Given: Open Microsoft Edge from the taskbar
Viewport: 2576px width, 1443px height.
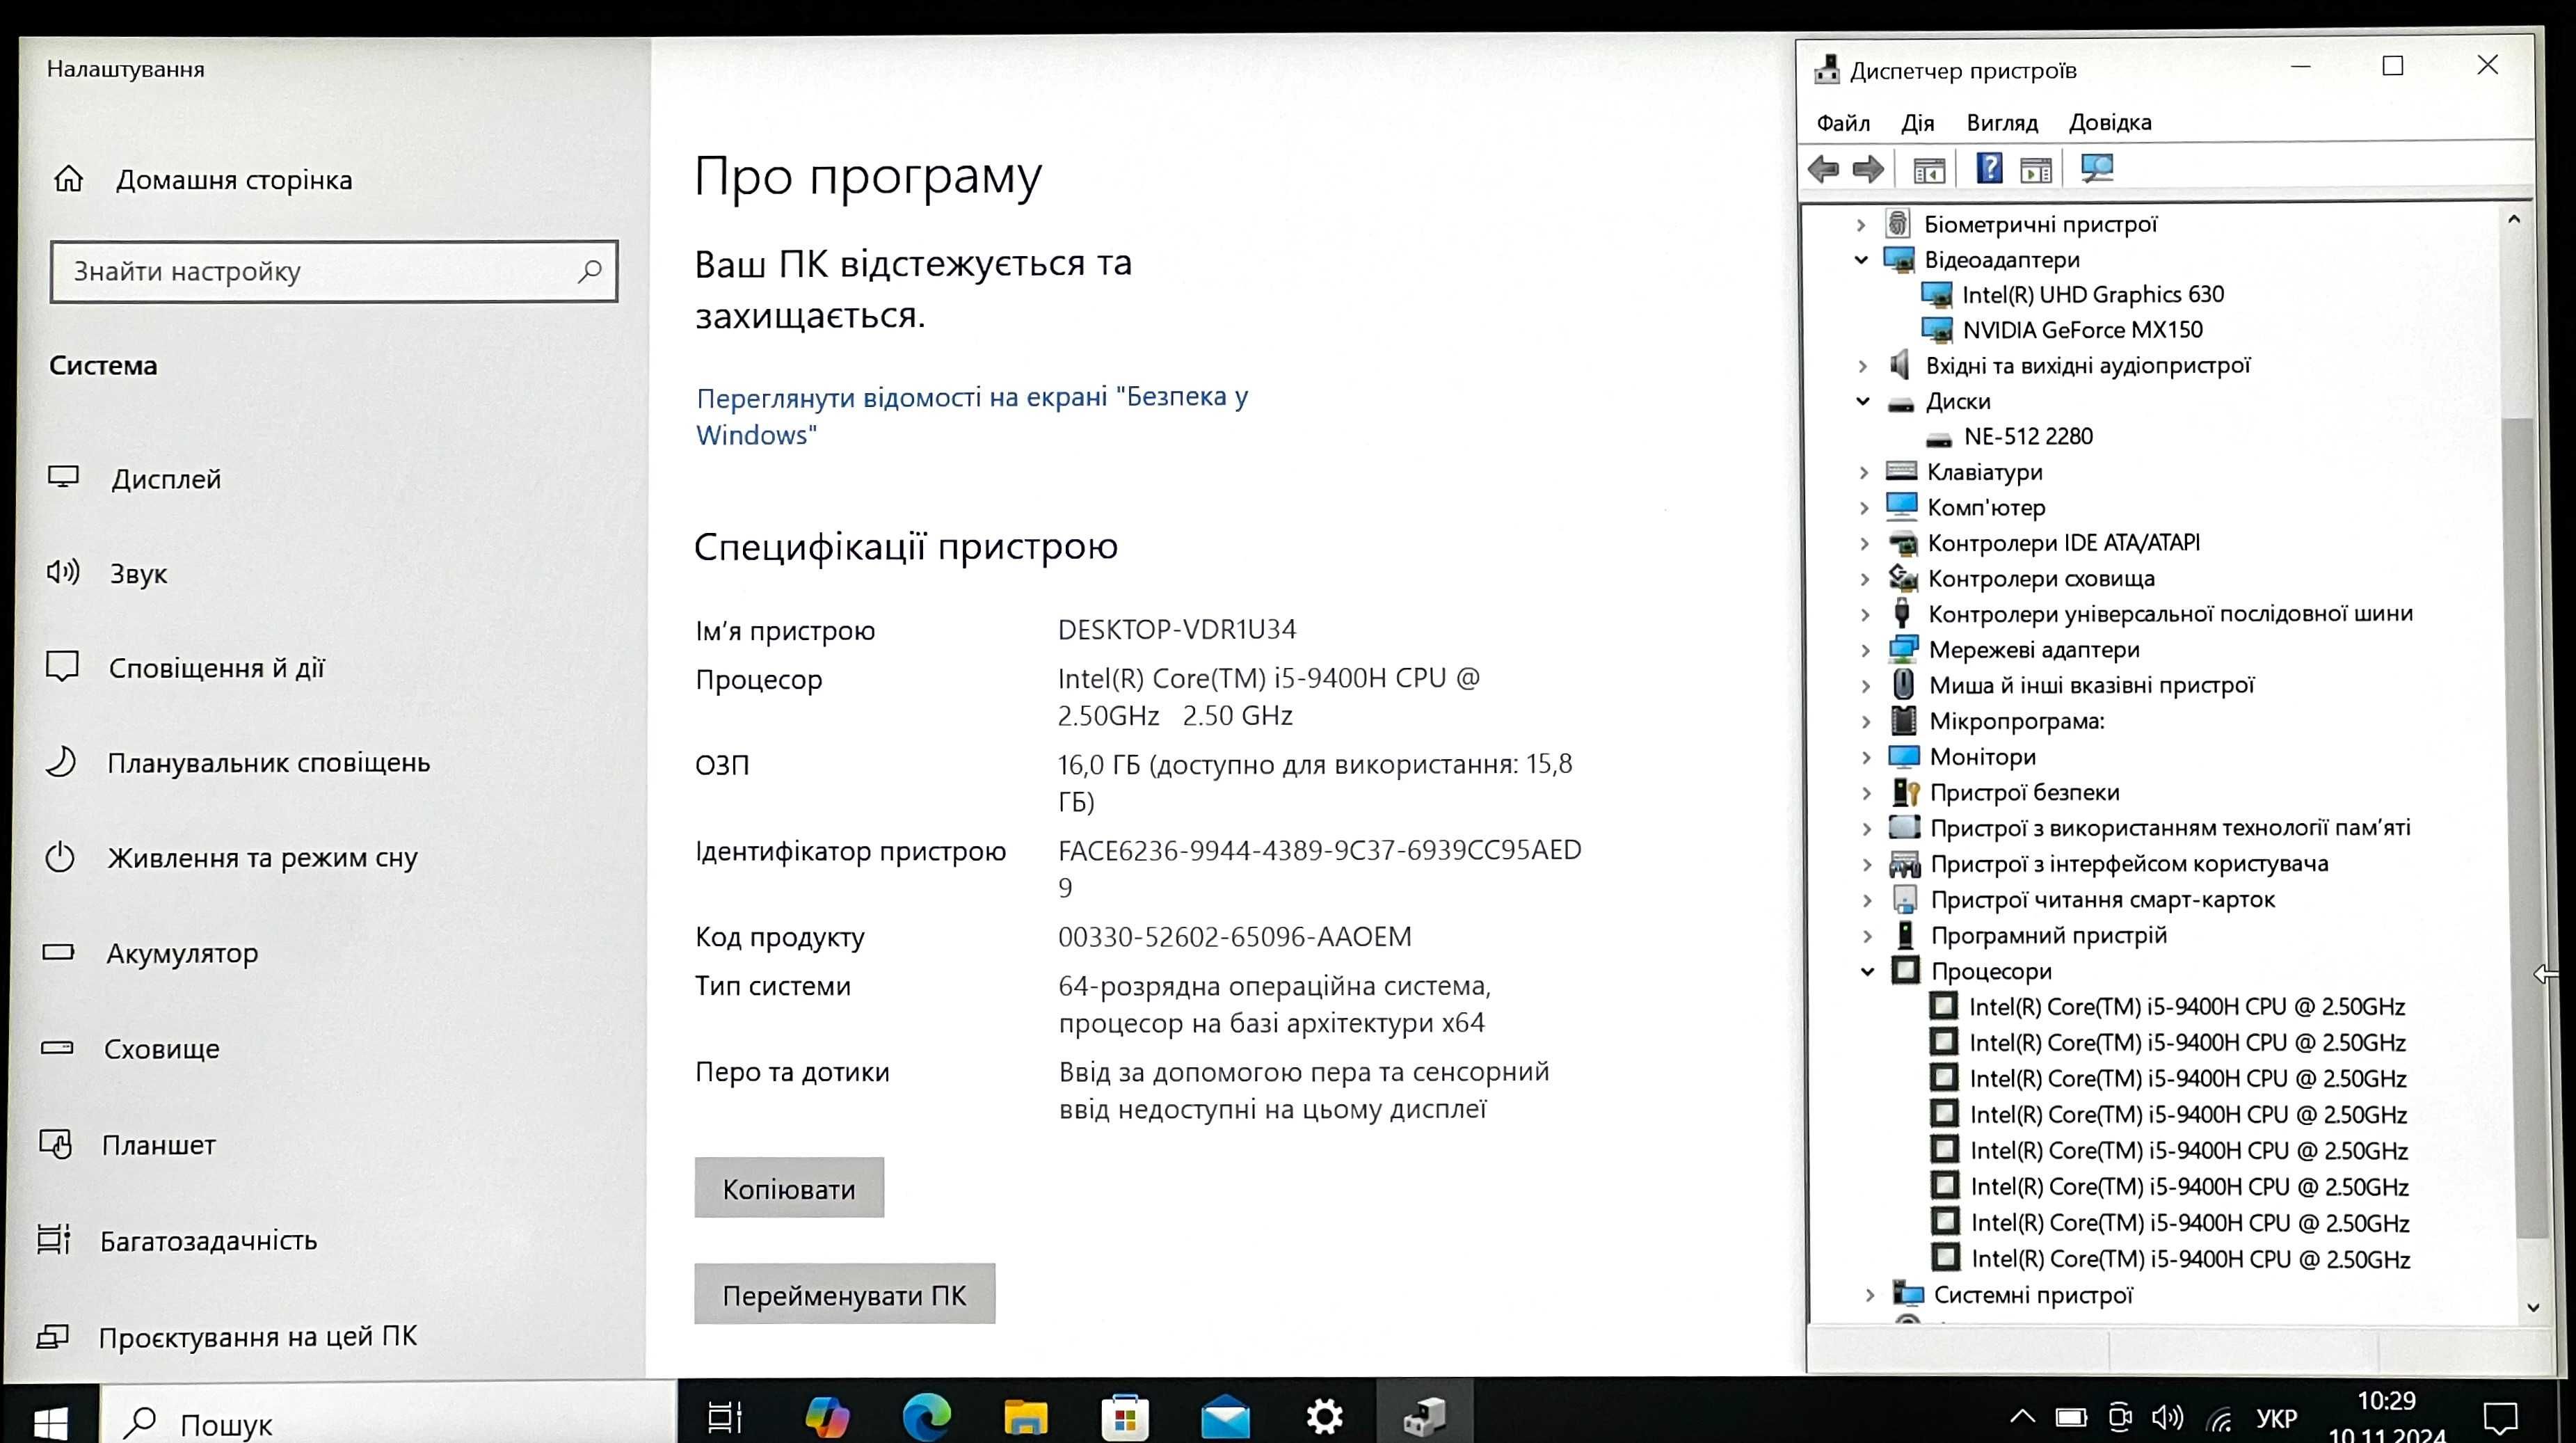Looking at the screenshot, I should pyautogui.click(x=926, y=1416).
